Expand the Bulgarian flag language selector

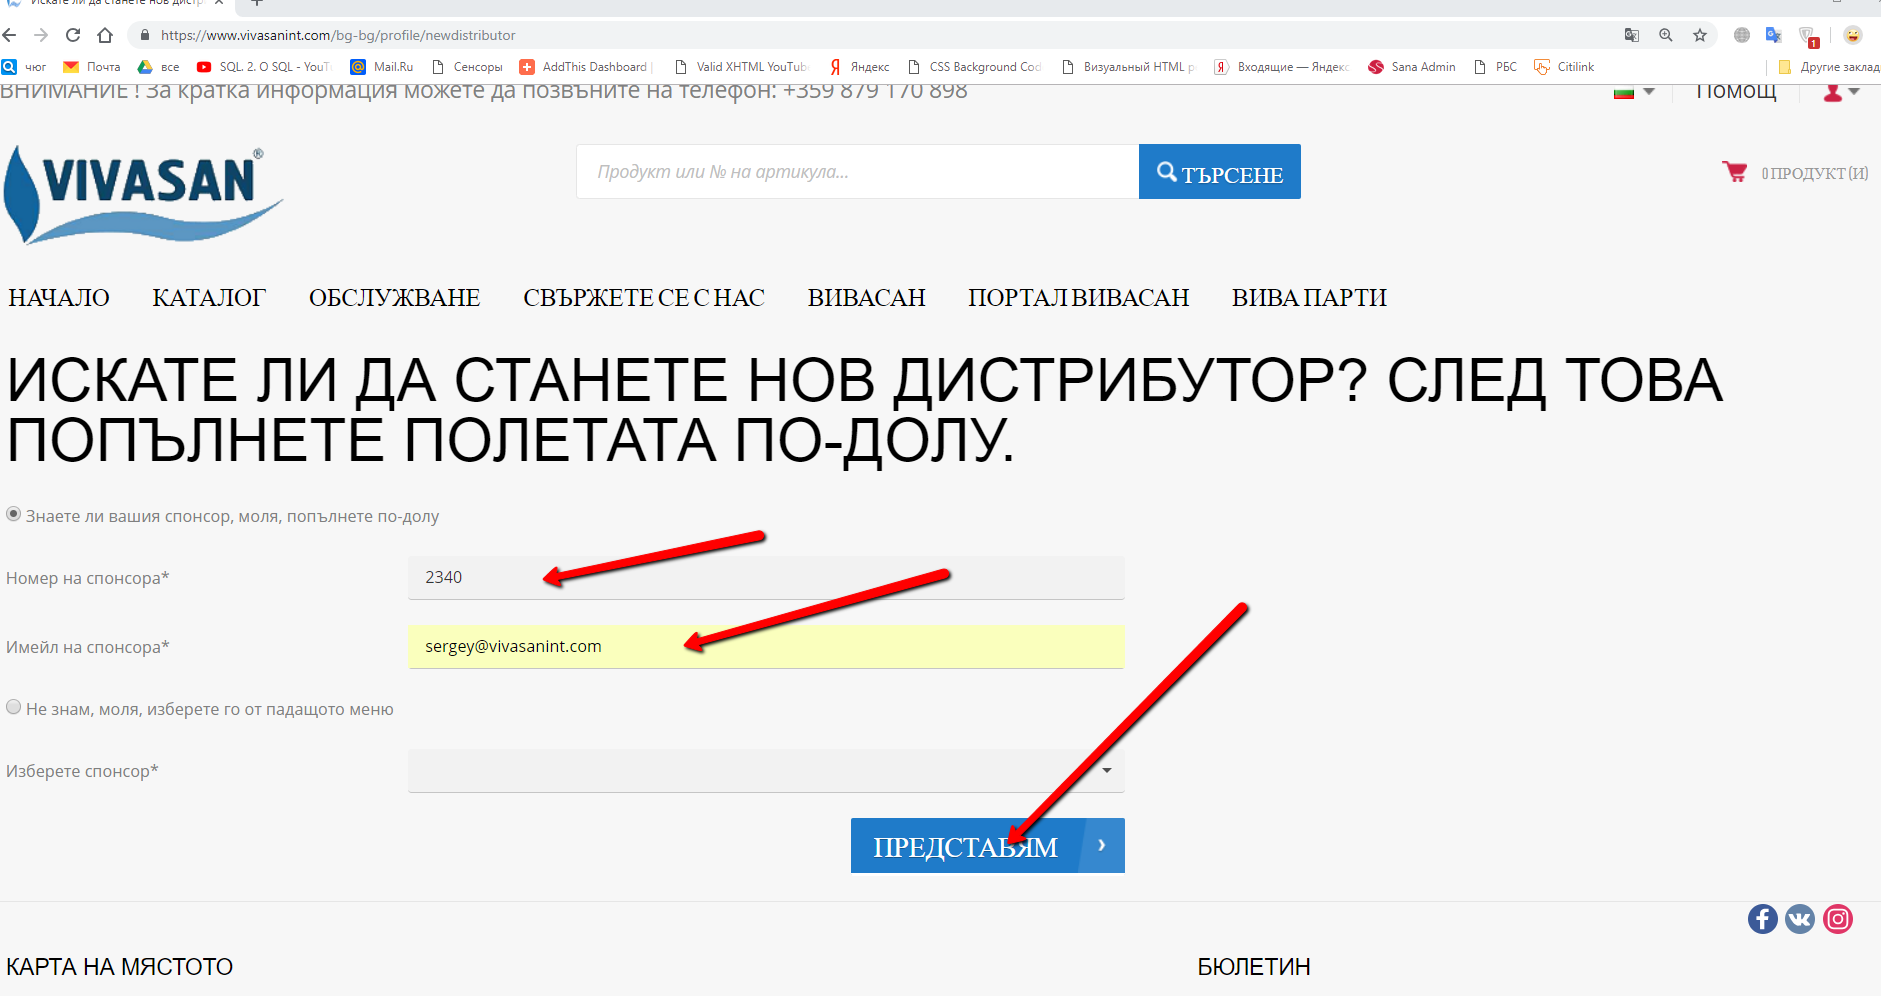1634,92
